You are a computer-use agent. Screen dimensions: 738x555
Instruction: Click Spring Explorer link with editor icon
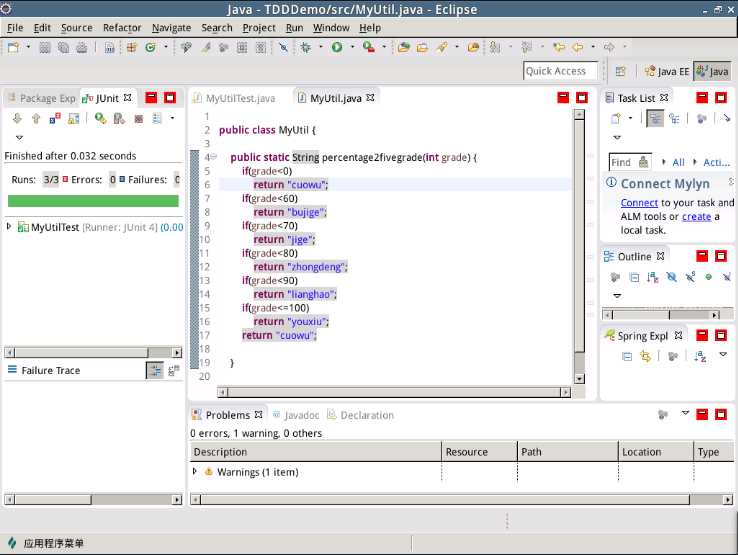pyautogui.click(x=645, y=356)
